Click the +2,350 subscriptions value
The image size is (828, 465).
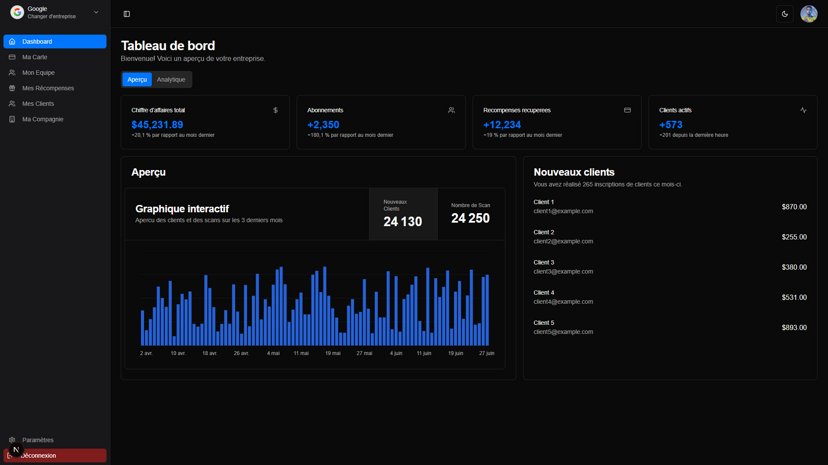(x=323, y=125)
